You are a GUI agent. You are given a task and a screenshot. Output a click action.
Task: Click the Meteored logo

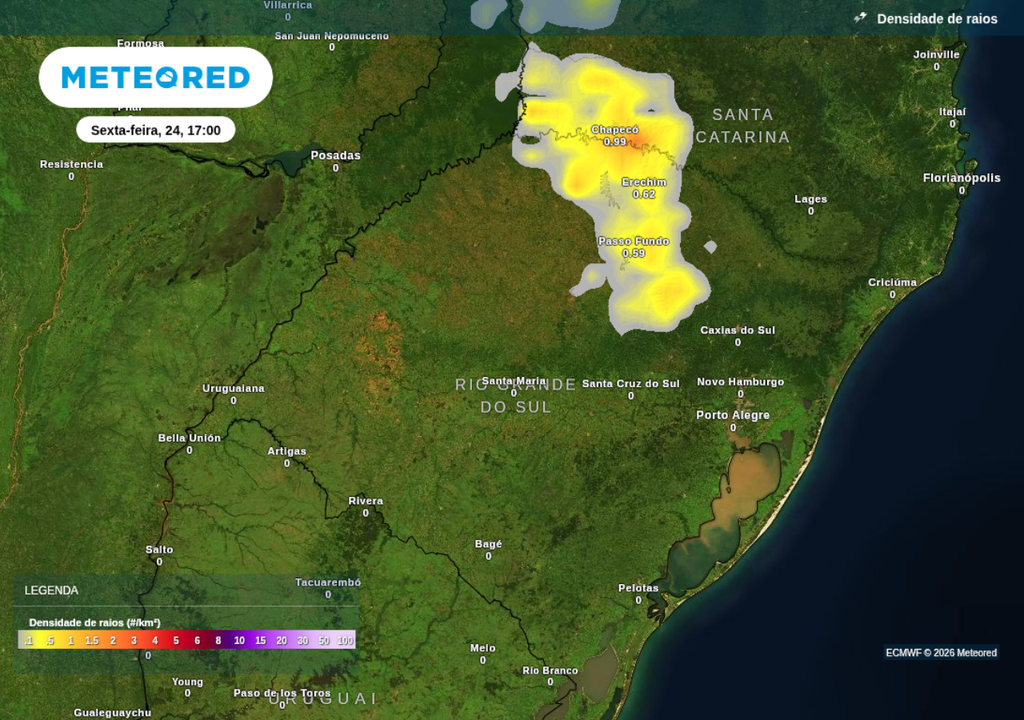[x=155, y=77]
